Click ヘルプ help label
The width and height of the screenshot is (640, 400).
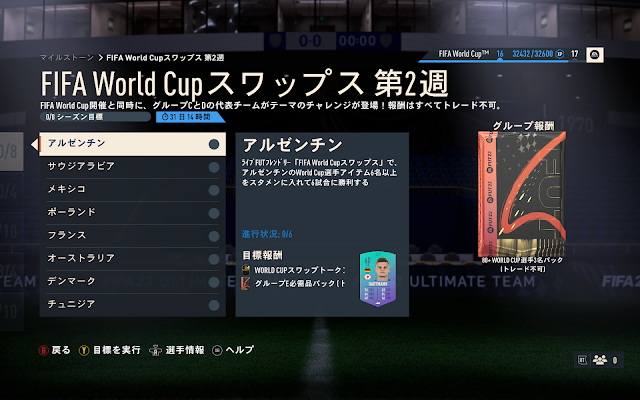pos(240,350)
